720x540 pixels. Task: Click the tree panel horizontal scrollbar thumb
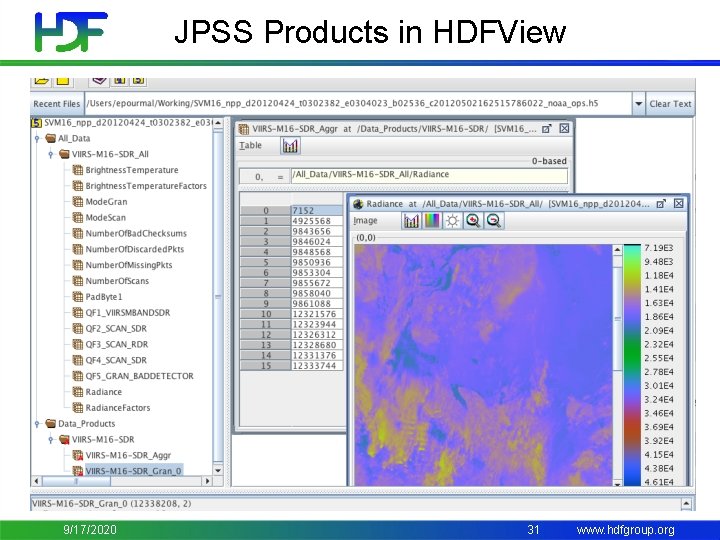76,481
